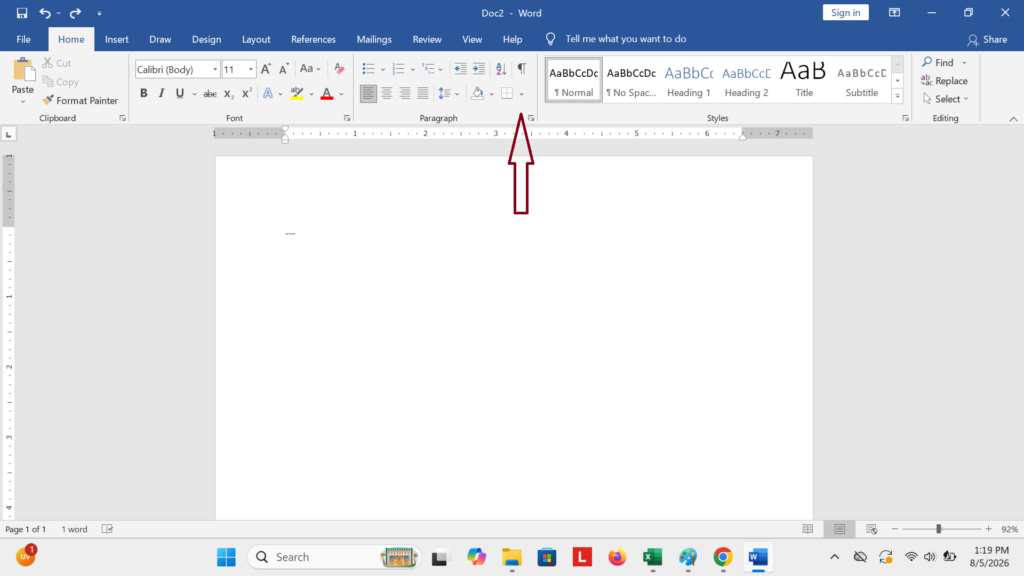Screen dimensions: 1024x576
Task: Apply the Heading 1 style
Action: pos(688,81)
